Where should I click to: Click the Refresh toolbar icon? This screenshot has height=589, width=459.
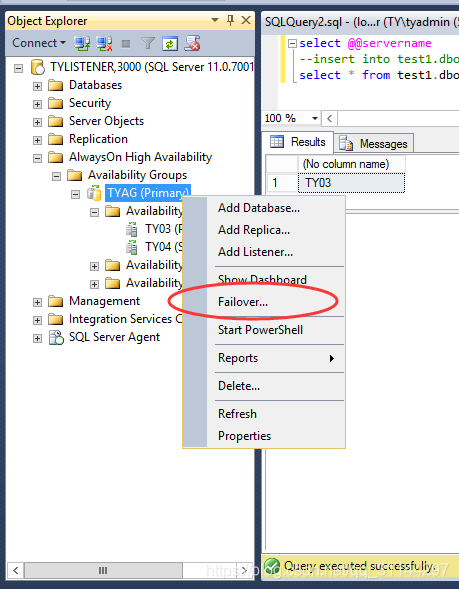169,44
